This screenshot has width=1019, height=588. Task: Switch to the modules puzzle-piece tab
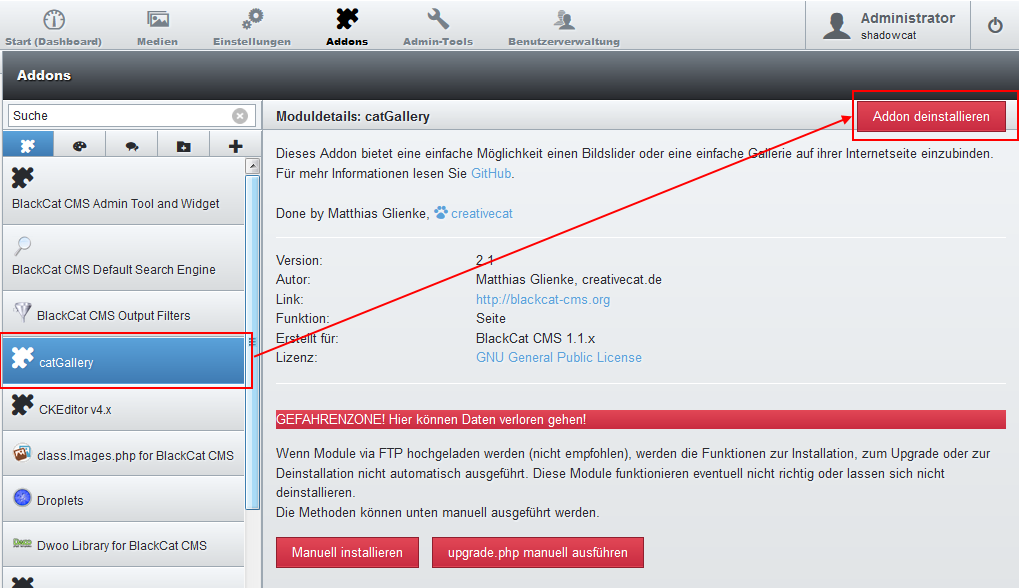click(x=28, y=145)
